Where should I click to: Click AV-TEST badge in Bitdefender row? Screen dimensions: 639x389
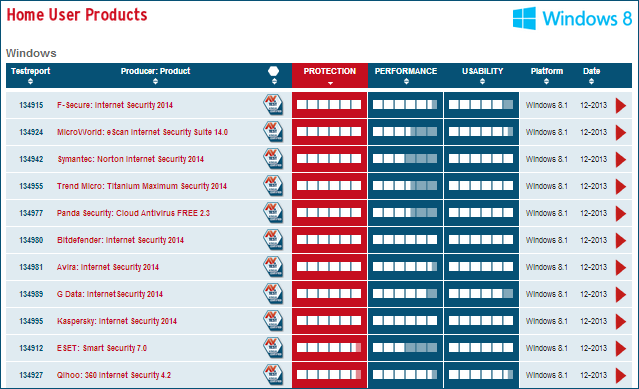tap(273, 240)
